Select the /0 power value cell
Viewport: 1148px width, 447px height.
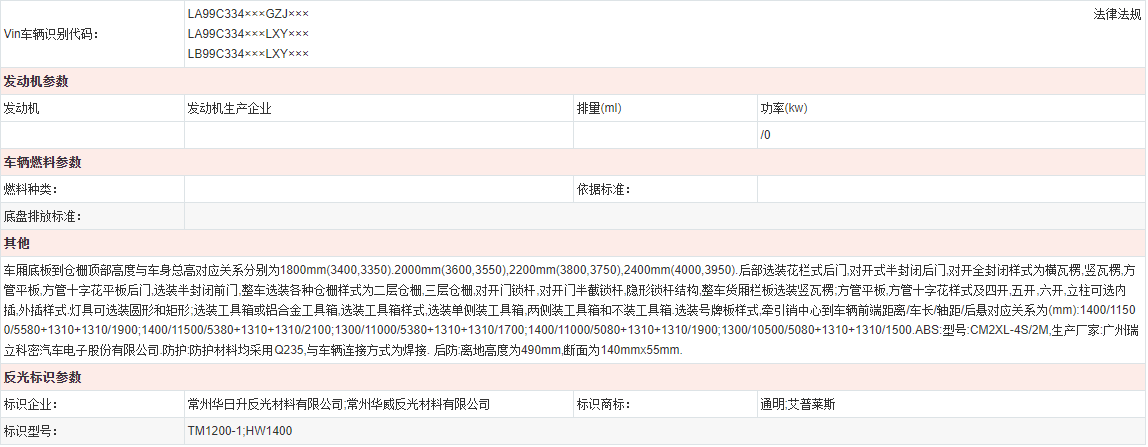(x=766, y=135)
